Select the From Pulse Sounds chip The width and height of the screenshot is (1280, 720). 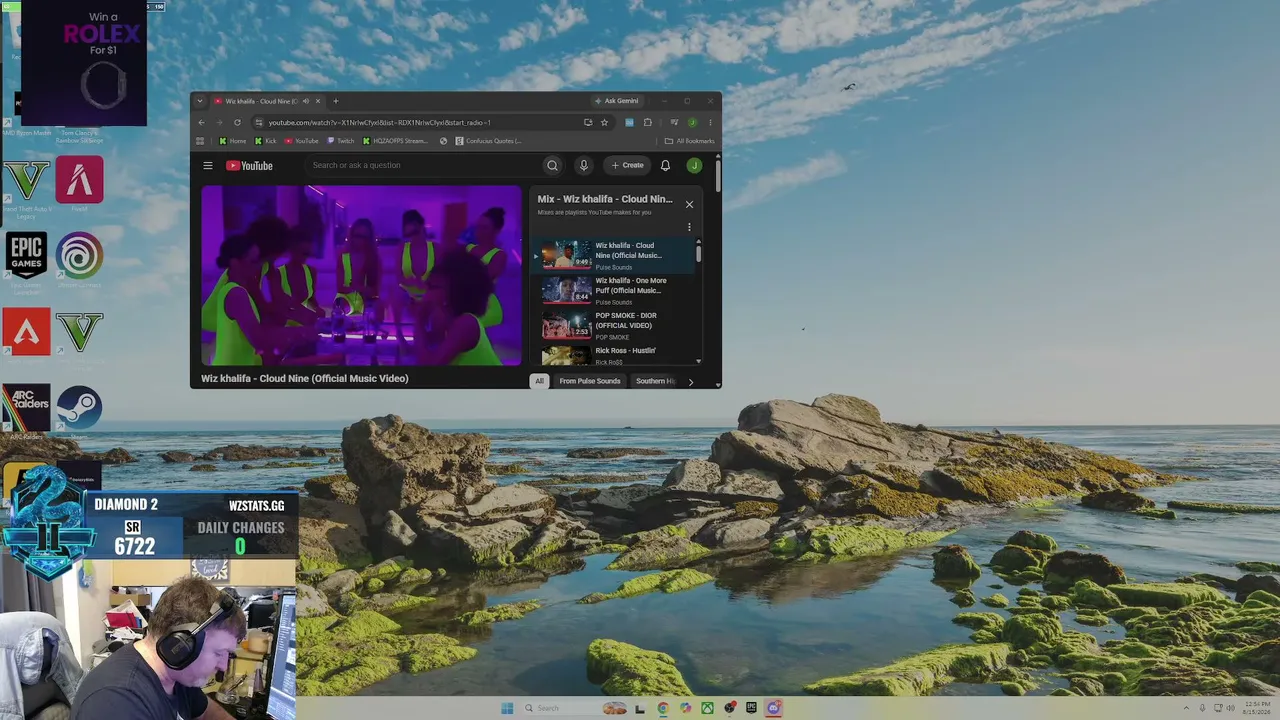pos(590,381)
